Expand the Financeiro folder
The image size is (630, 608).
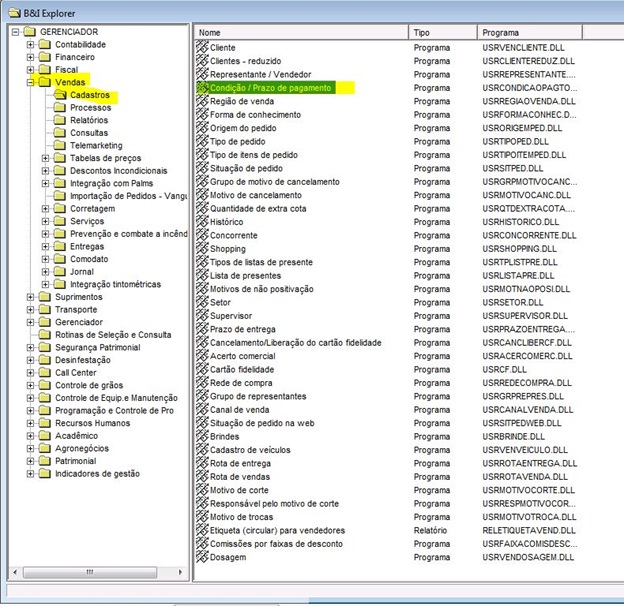point(31,57)
